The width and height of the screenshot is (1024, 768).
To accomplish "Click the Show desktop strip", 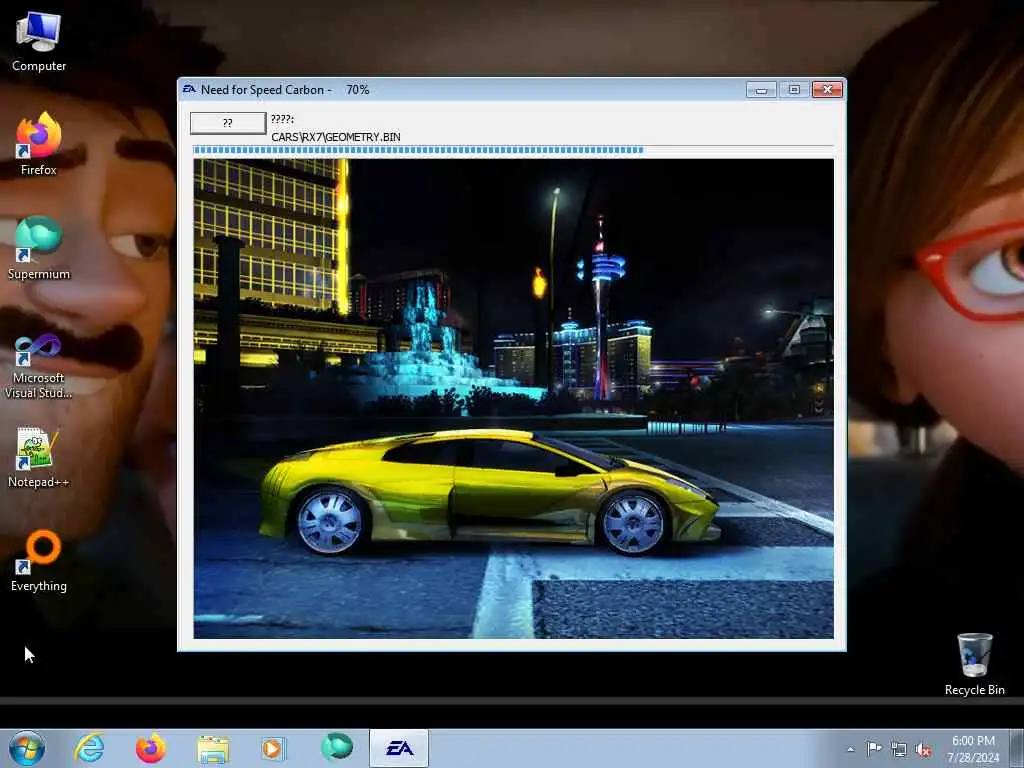I will click(1017, 748).
